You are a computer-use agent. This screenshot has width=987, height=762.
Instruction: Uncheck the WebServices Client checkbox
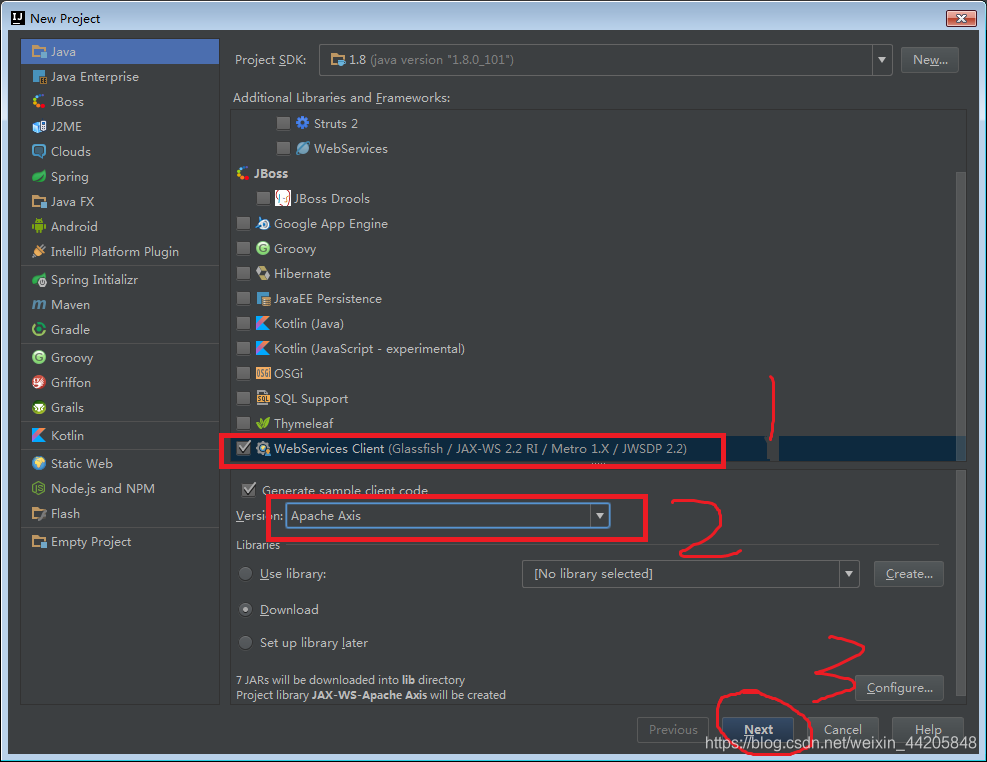(x=244, y=448)
